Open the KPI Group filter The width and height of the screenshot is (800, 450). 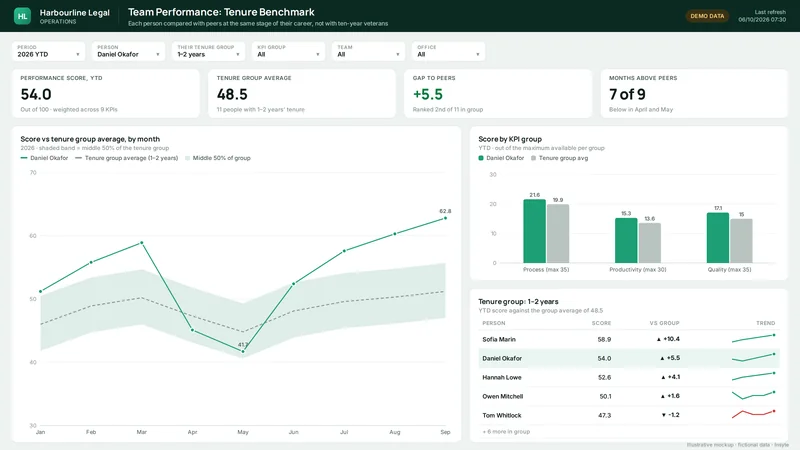[288, 52]
